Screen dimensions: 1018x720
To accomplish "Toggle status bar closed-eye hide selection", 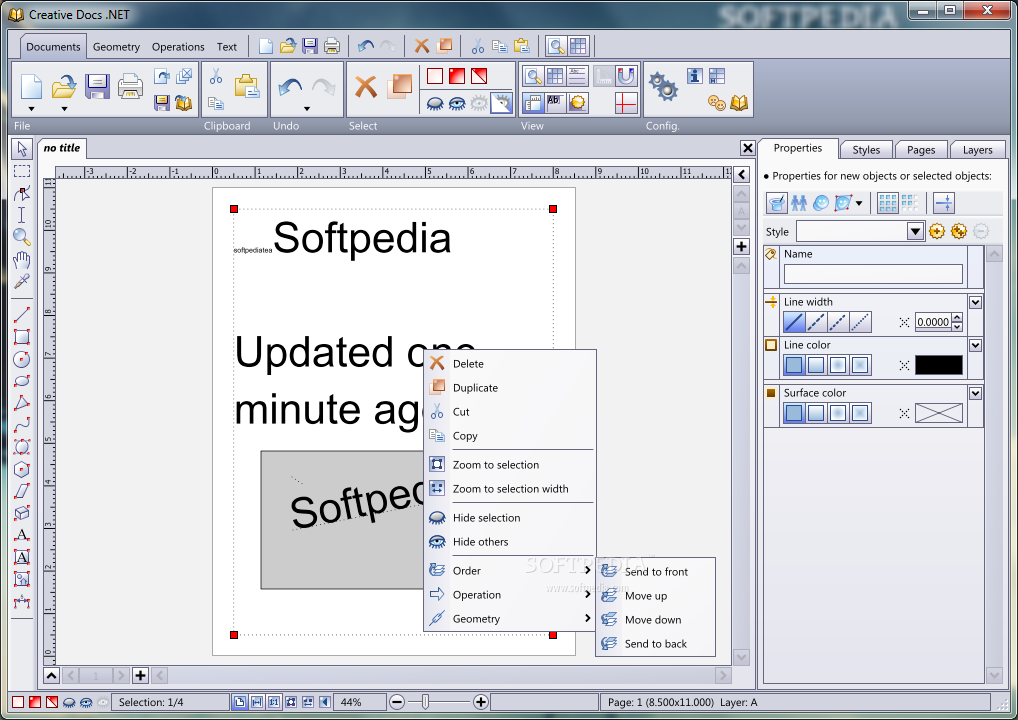I will [69, 702].
